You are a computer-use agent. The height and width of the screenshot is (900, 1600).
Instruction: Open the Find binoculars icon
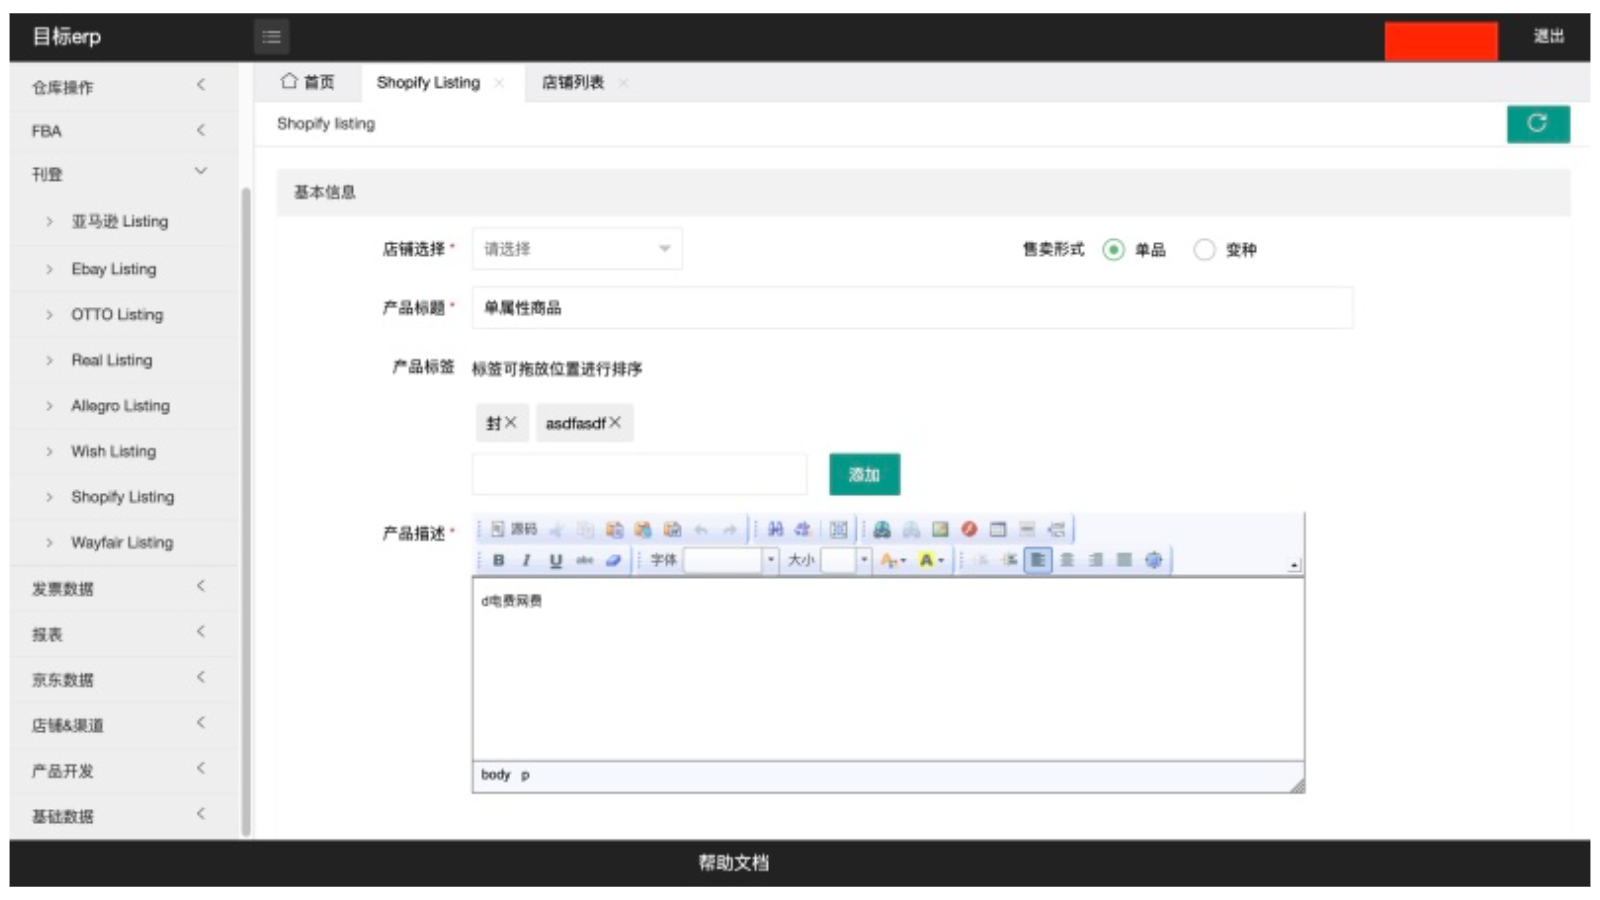click(775, 529)
